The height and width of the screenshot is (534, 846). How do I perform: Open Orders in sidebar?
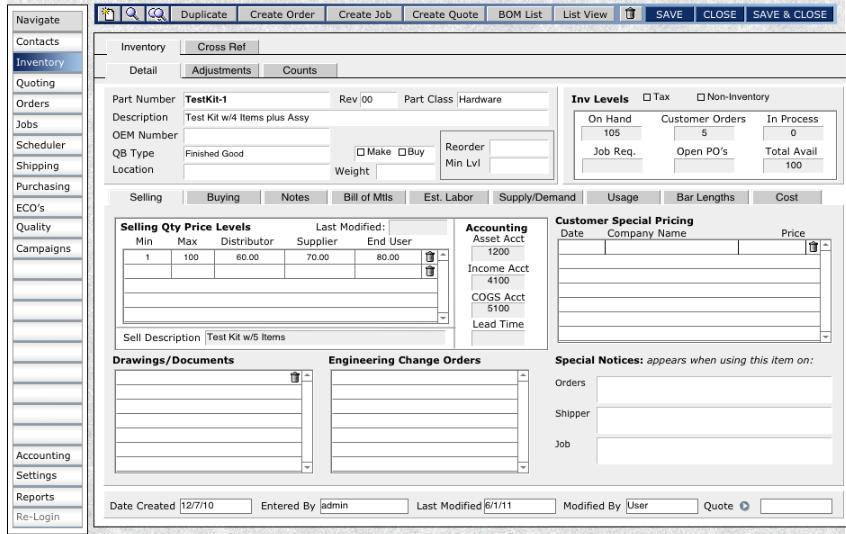pos(47,104)
